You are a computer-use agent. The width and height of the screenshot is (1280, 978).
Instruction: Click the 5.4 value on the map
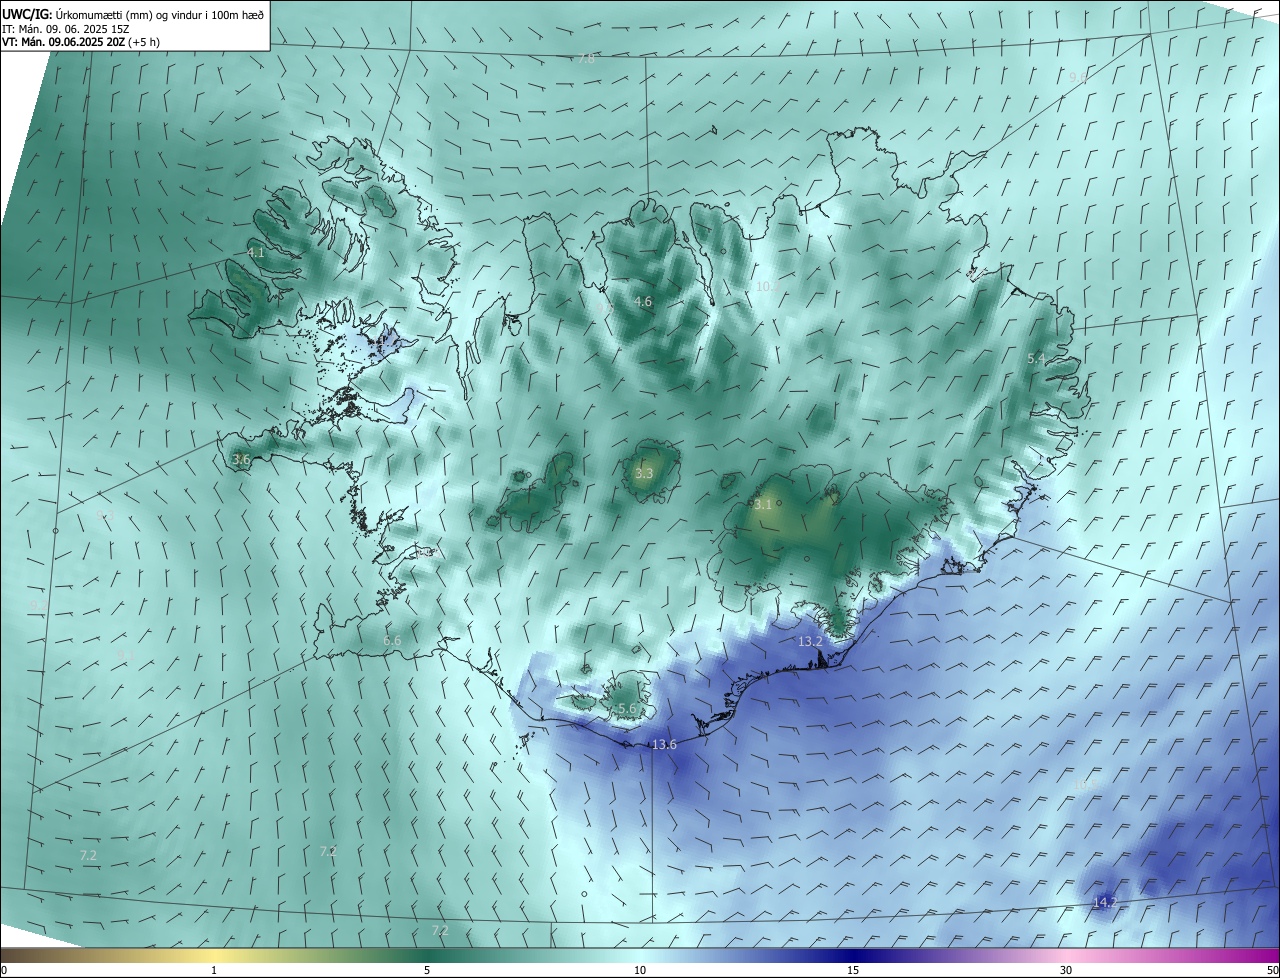click(1036, 358)
